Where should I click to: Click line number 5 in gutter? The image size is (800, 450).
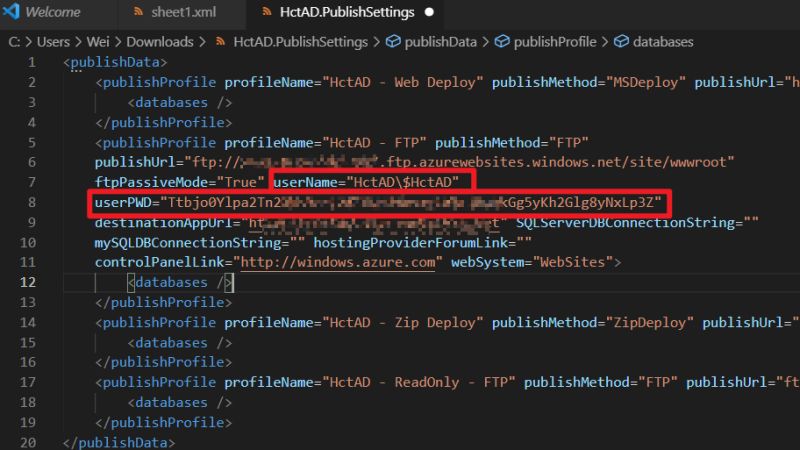click(x=32, y=142)
